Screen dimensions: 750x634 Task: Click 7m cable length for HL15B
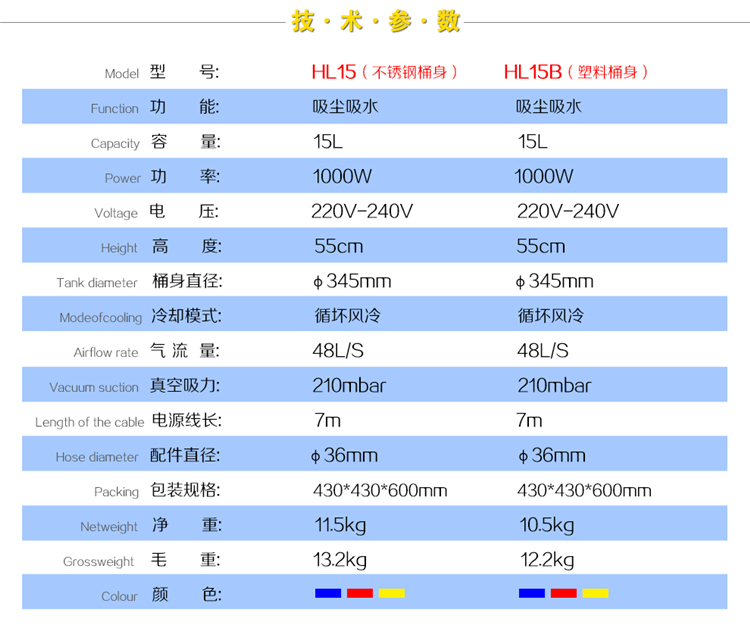pyautogui.click(x=529, y=421)
